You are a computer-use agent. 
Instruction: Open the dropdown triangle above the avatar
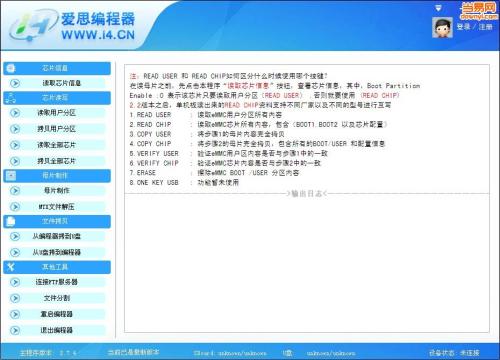pyautogui.click(x=438, y=8)
